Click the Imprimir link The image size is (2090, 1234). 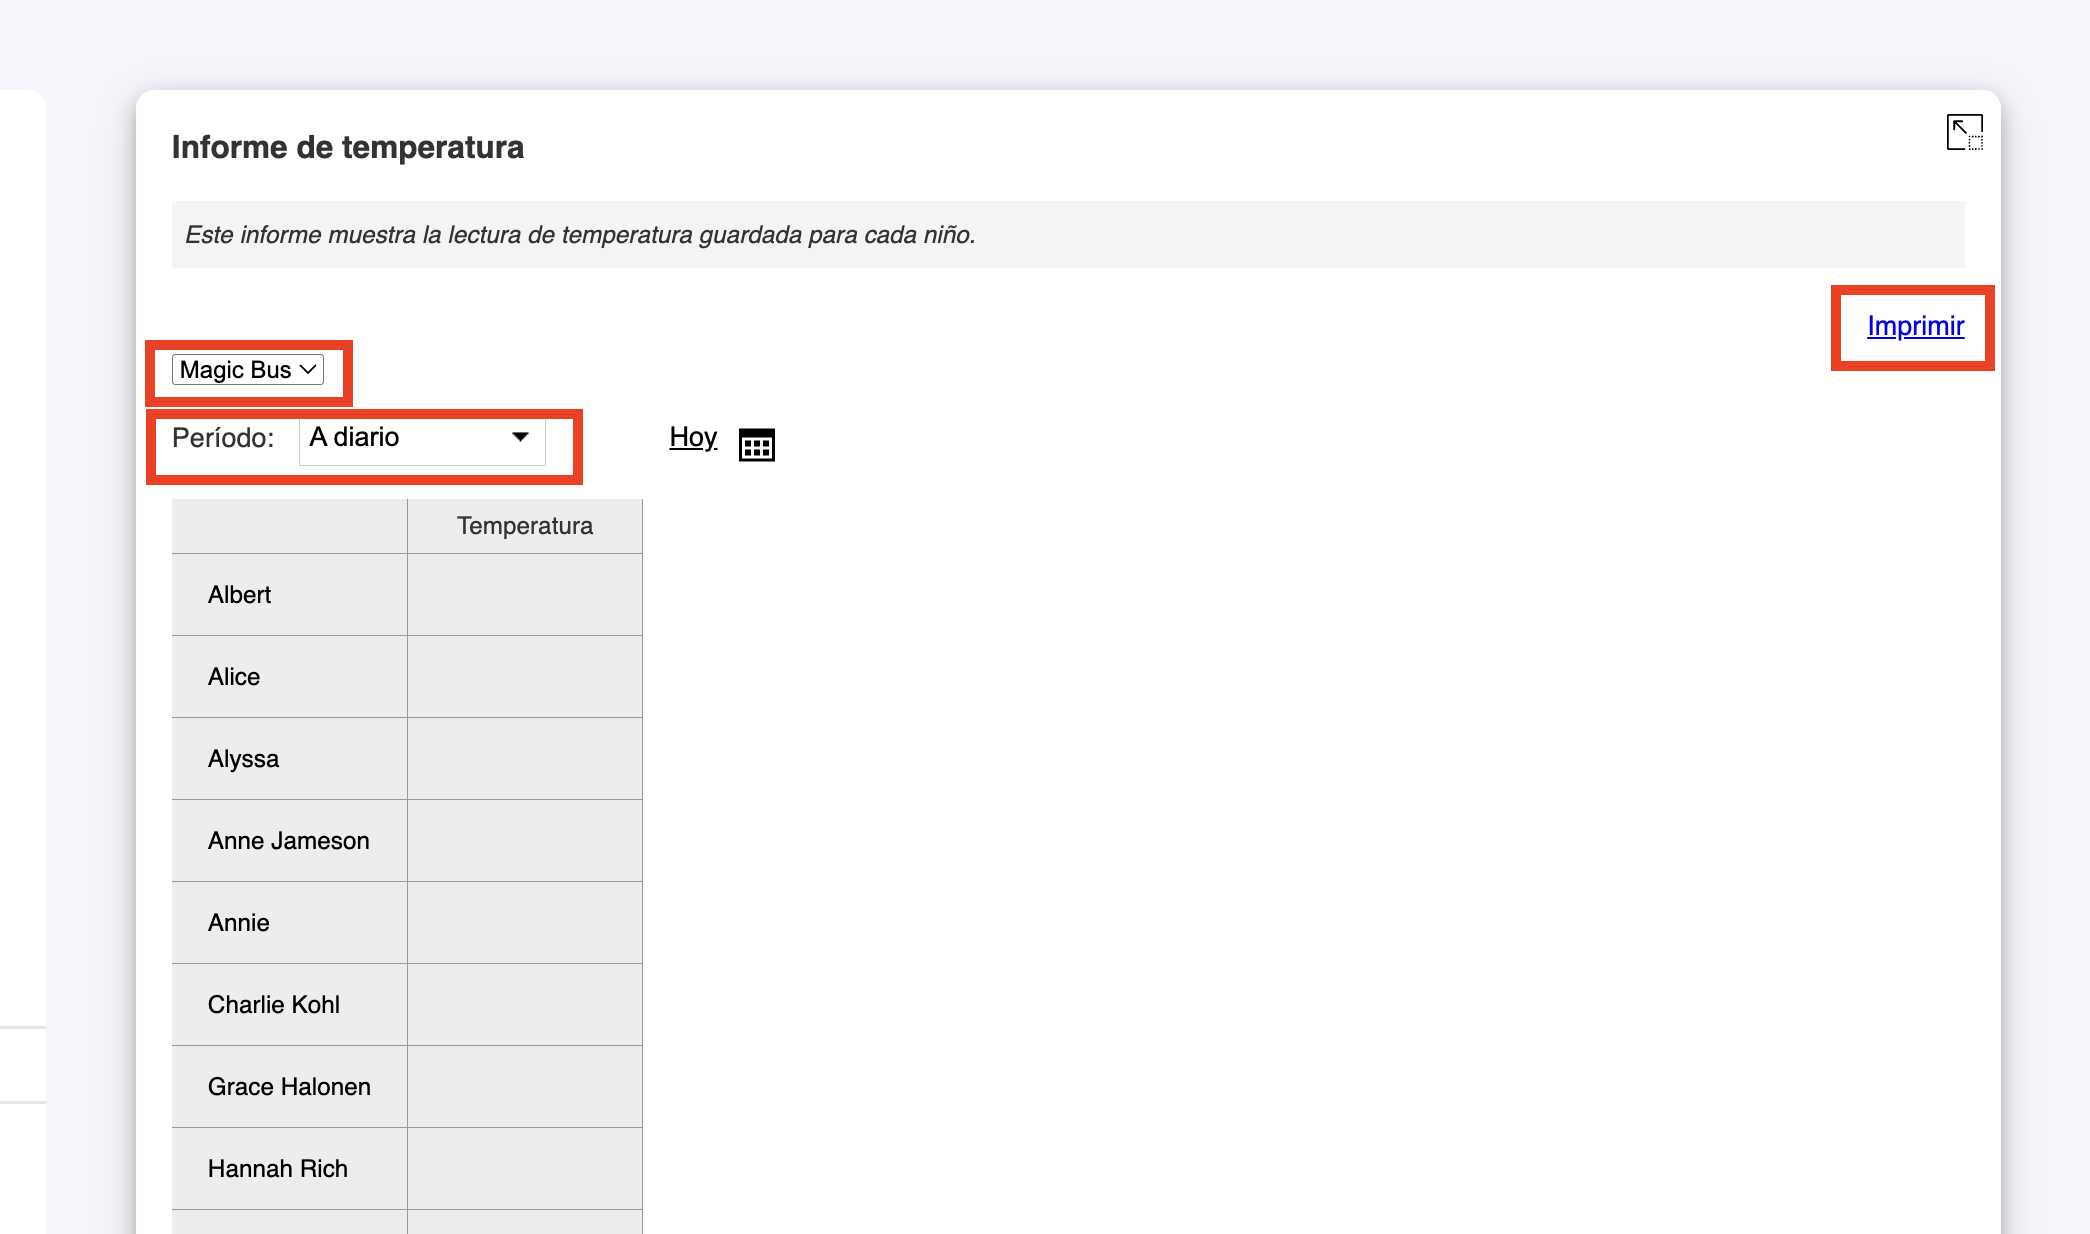point(1915,326)
